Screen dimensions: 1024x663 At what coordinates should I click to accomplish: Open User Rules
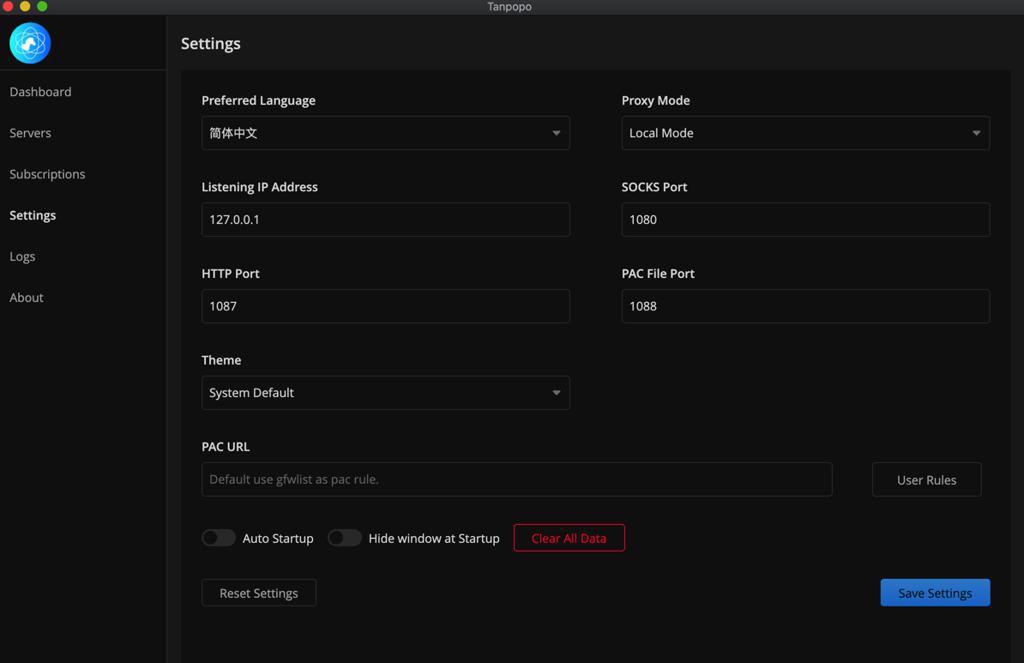[x=926, y=480]
